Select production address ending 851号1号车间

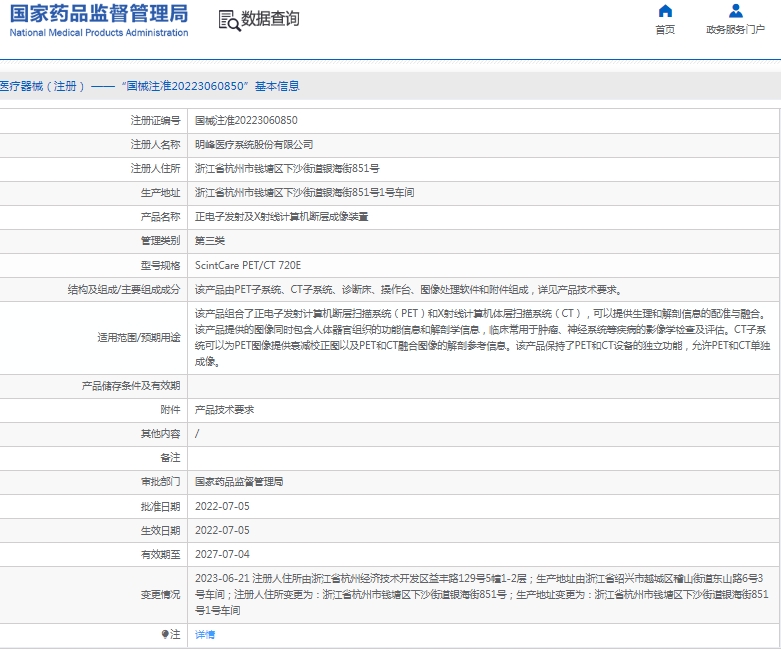304,192
